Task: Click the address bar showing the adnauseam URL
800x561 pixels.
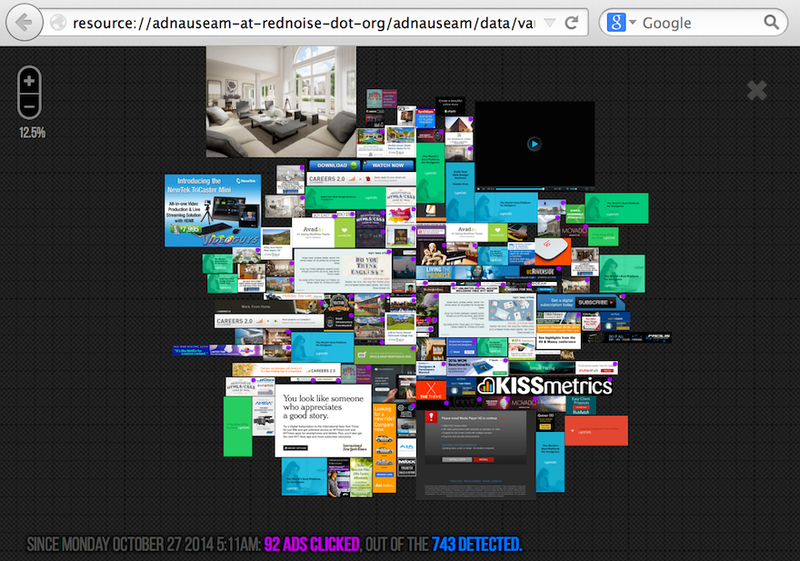Action: (303, 23)
